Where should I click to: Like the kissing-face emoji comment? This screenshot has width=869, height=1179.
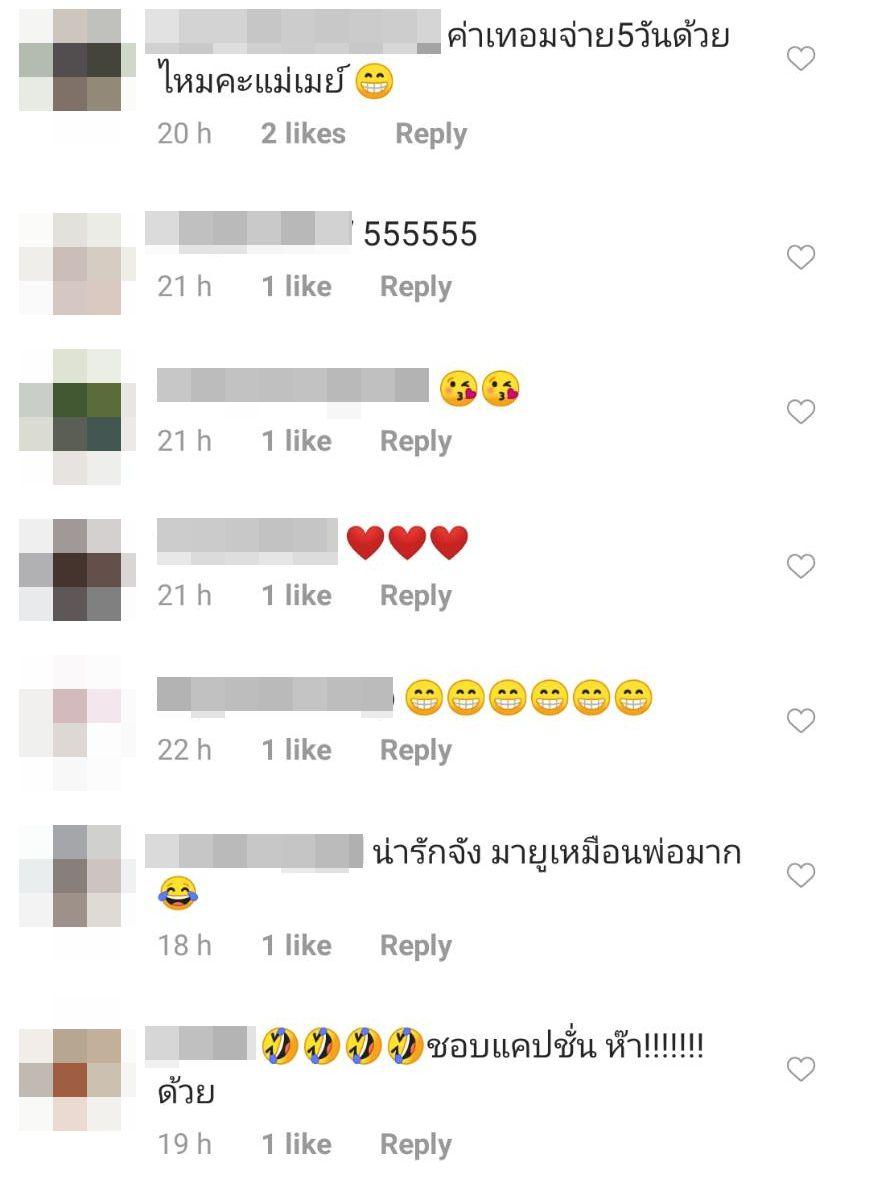click(801, 411)
